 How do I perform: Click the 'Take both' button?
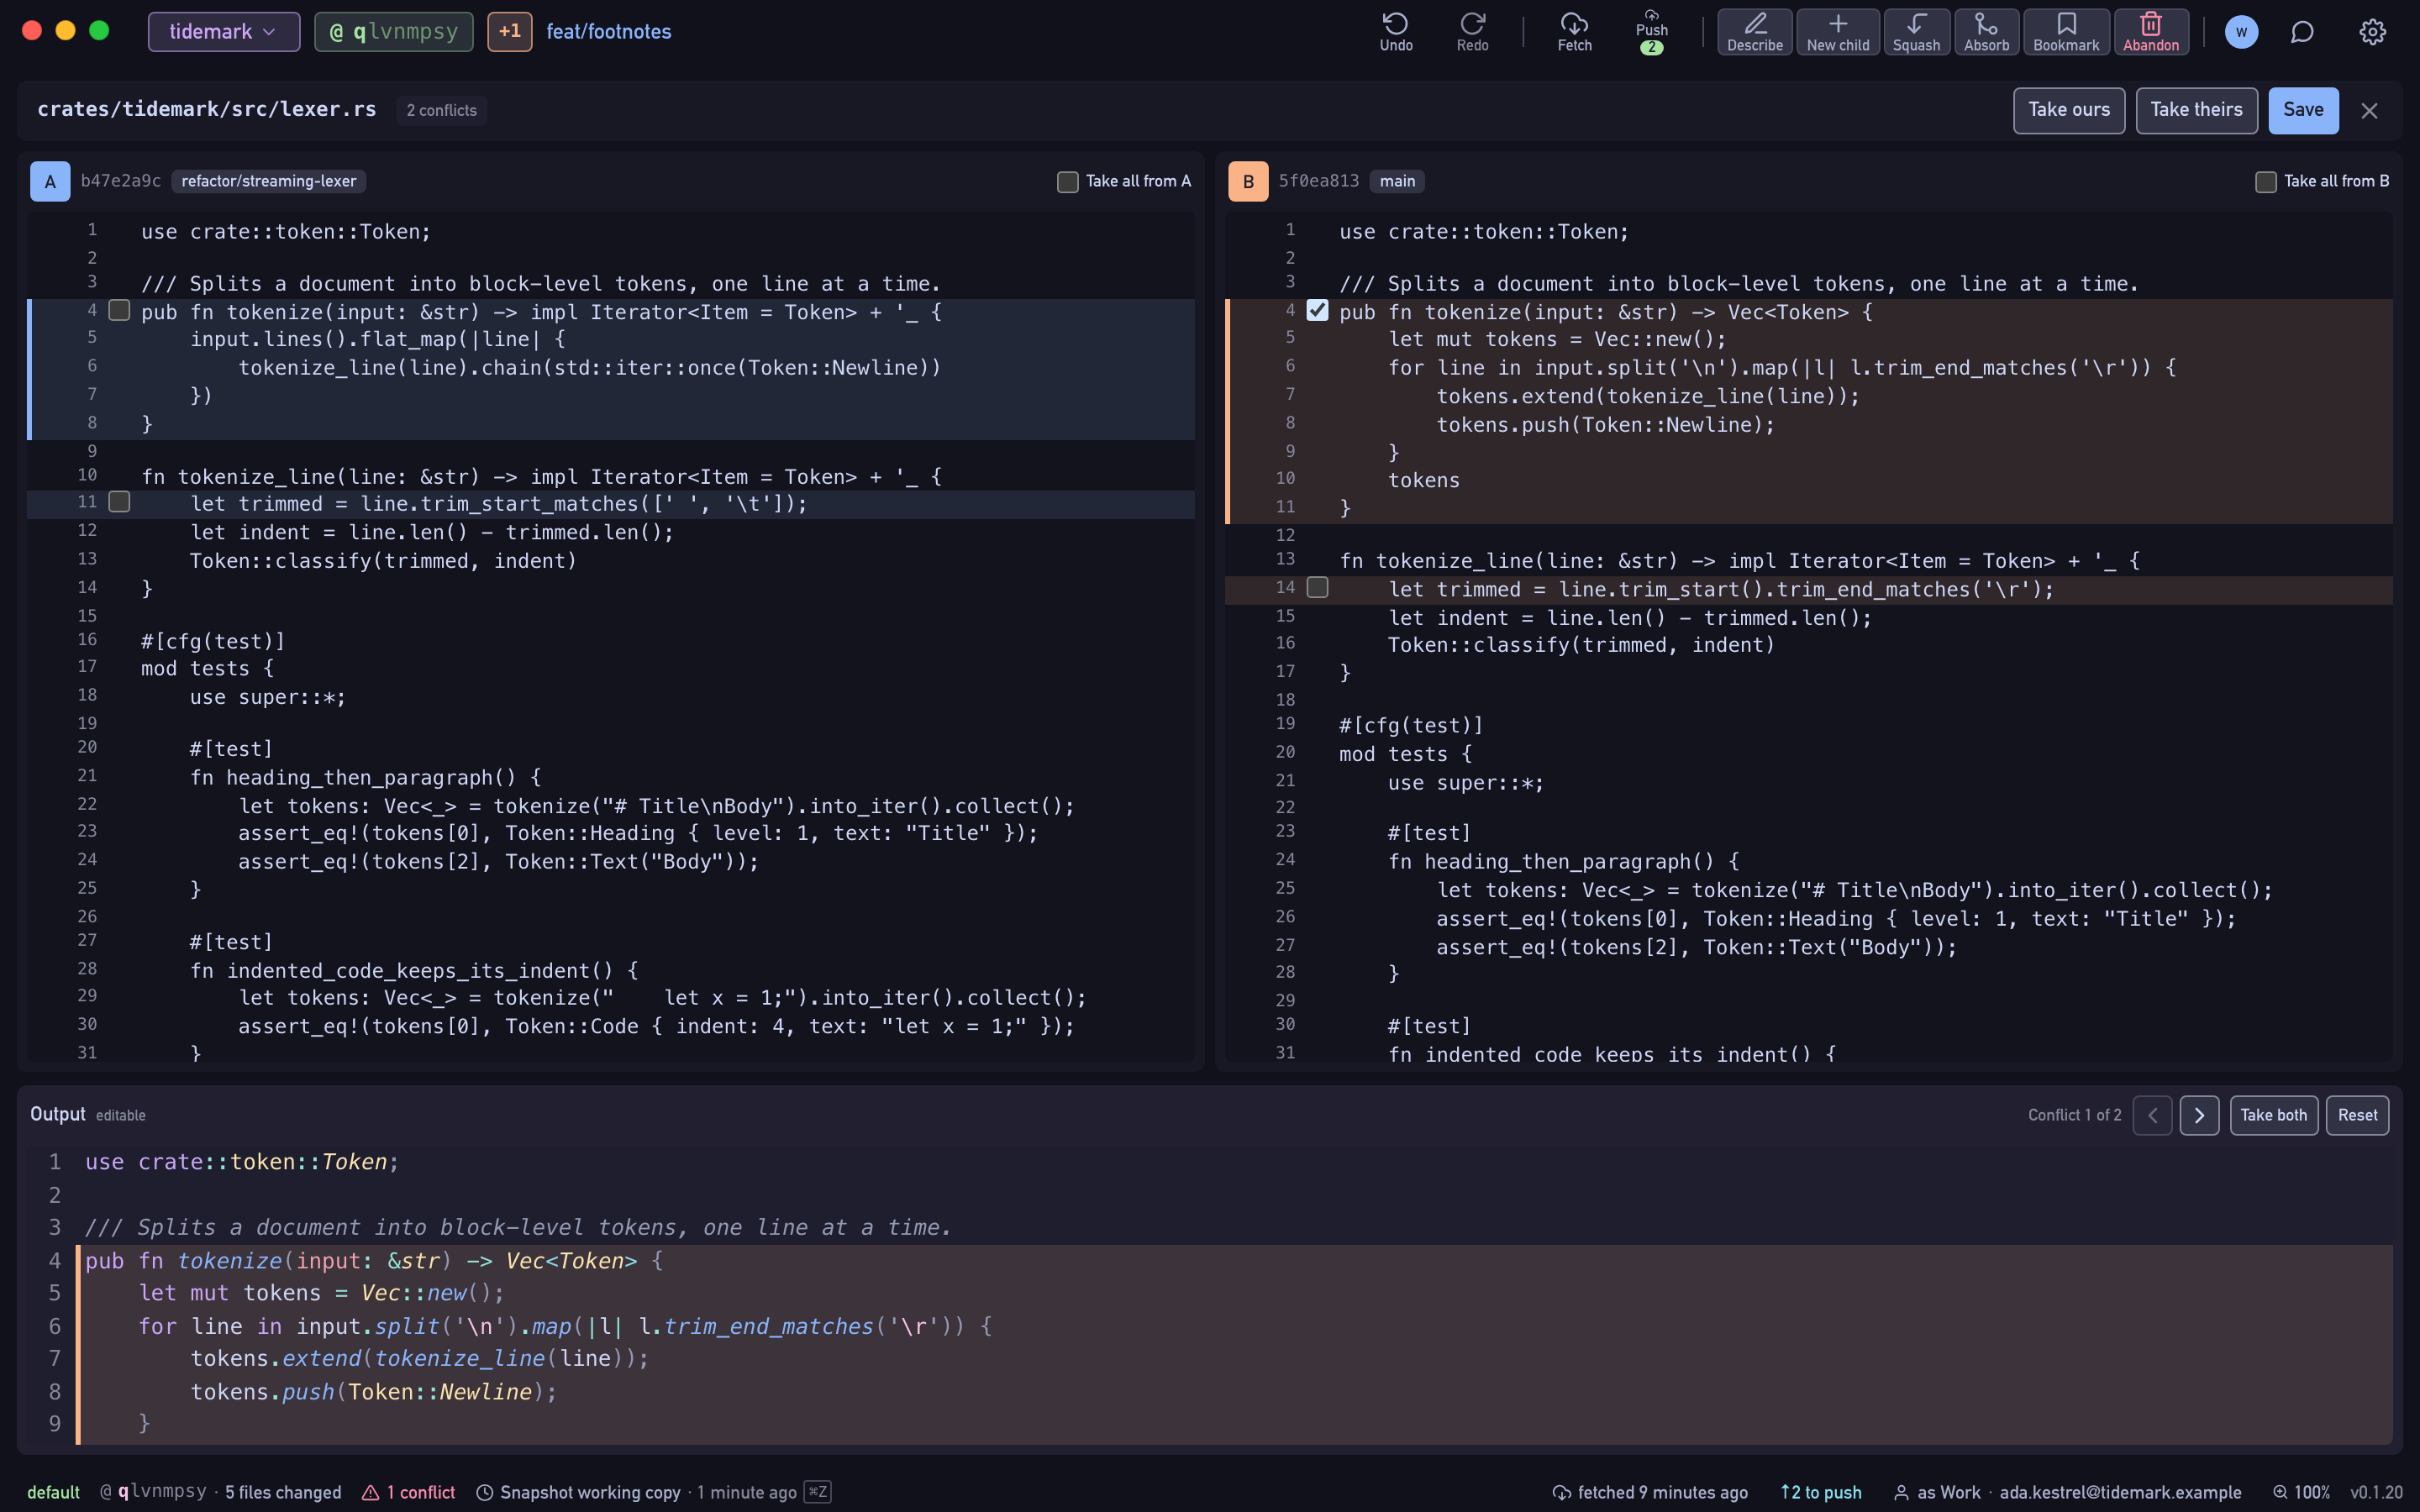coord(2273,1115)
